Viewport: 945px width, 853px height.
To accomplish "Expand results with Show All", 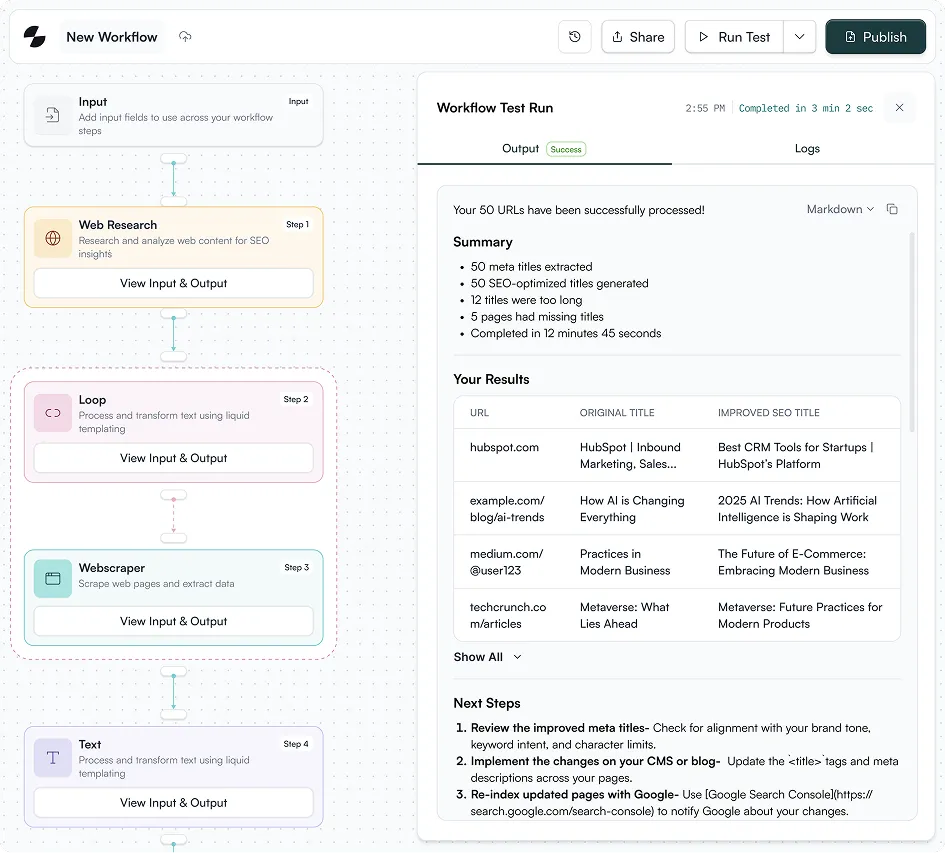I will (x=488, y=657).
